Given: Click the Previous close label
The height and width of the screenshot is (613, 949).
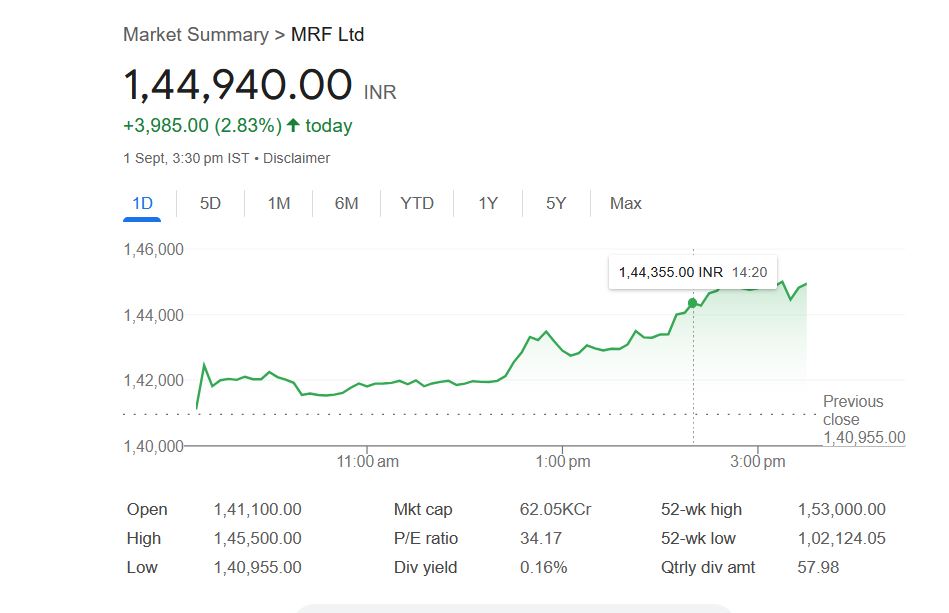Looking at the screenshot, I should (x=853, y=410).
